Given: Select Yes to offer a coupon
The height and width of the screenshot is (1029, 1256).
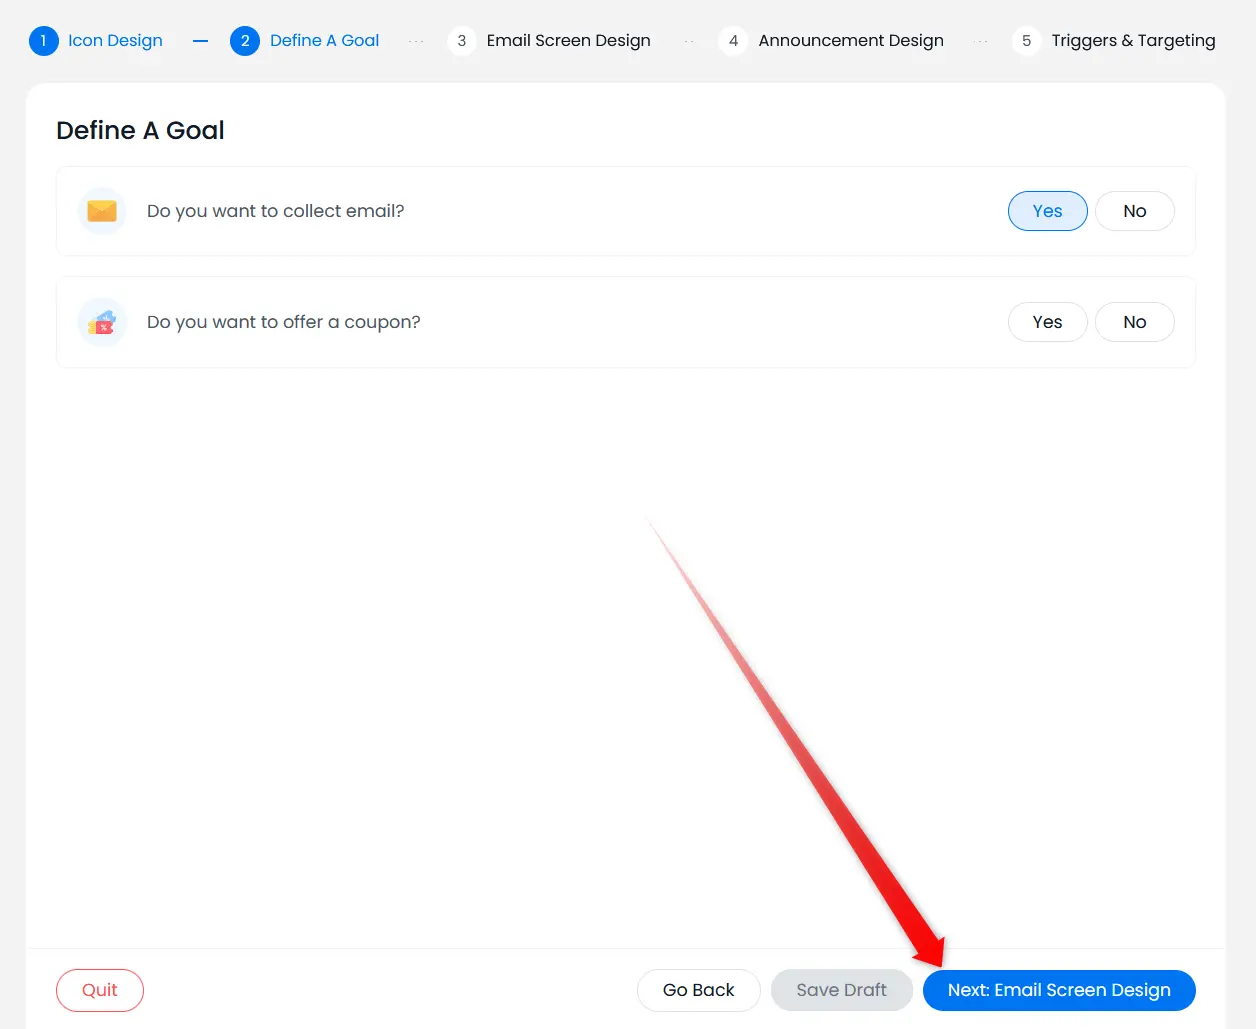Looking at the screenshot, I should (1047, 322).
